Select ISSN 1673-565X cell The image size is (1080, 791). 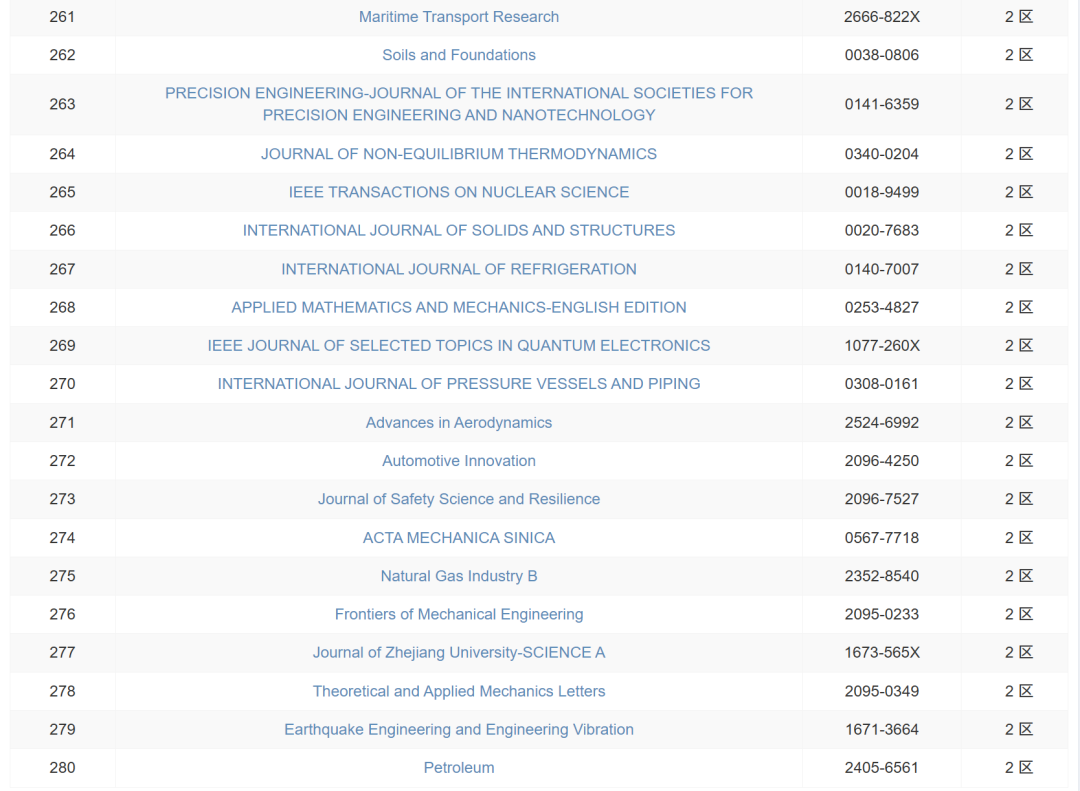[x=882, y=653]
